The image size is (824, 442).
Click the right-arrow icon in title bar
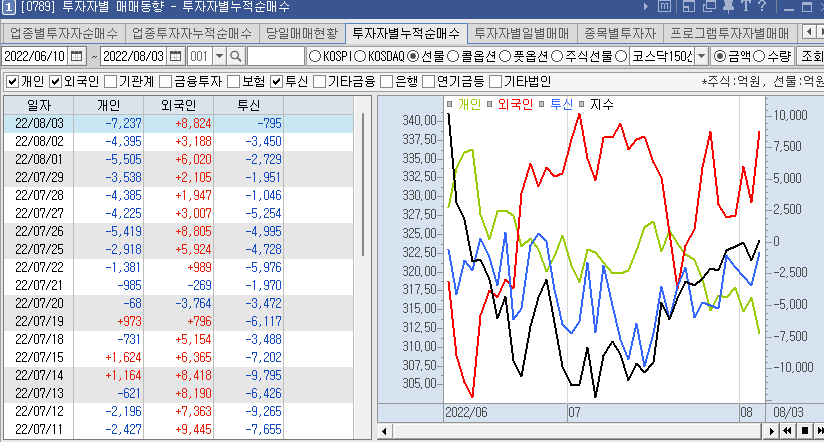coord(646,7)
